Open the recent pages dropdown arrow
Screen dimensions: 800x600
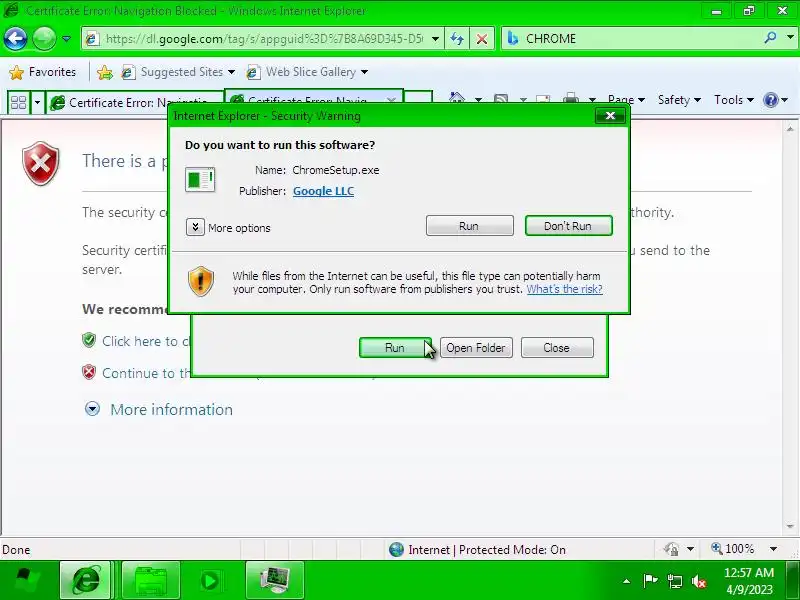[66, 39]
